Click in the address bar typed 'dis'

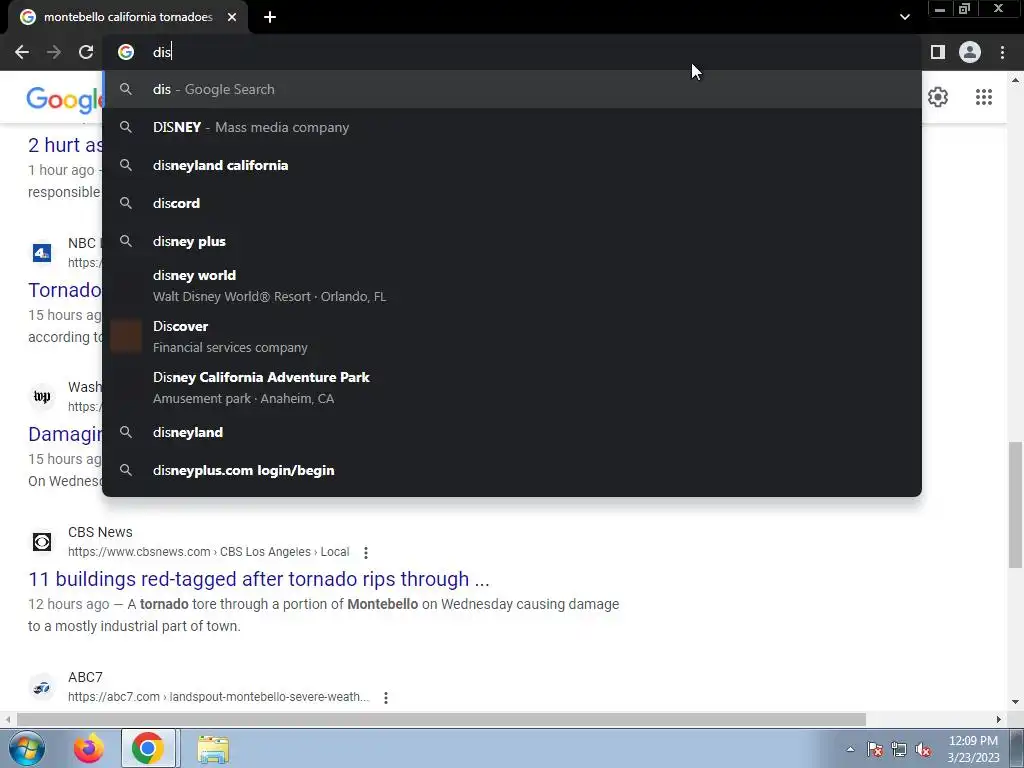[x=512, y=52]
